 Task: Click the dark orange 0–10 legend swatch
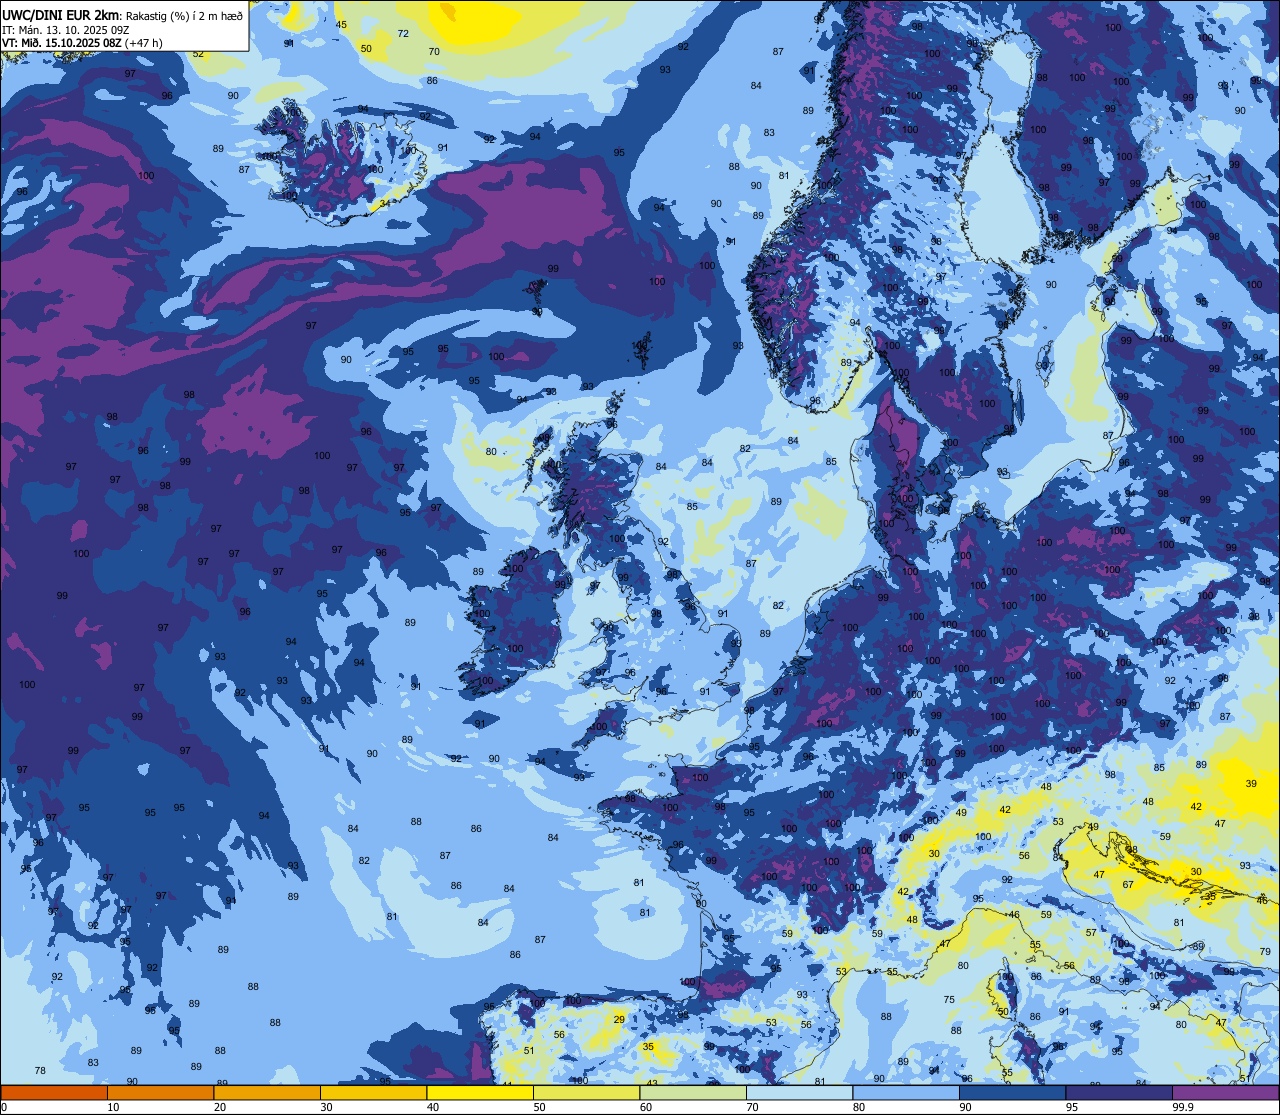tap(54, 1093)
